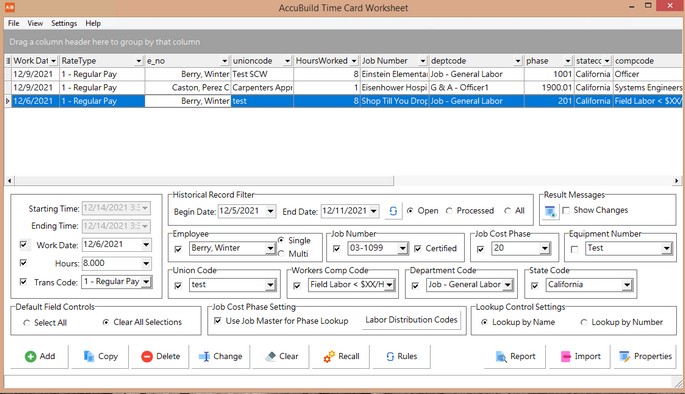685x394 pixels.
Task: Expand the Job Number 03-1099 dropdown
Action: [x=402, y=249]
